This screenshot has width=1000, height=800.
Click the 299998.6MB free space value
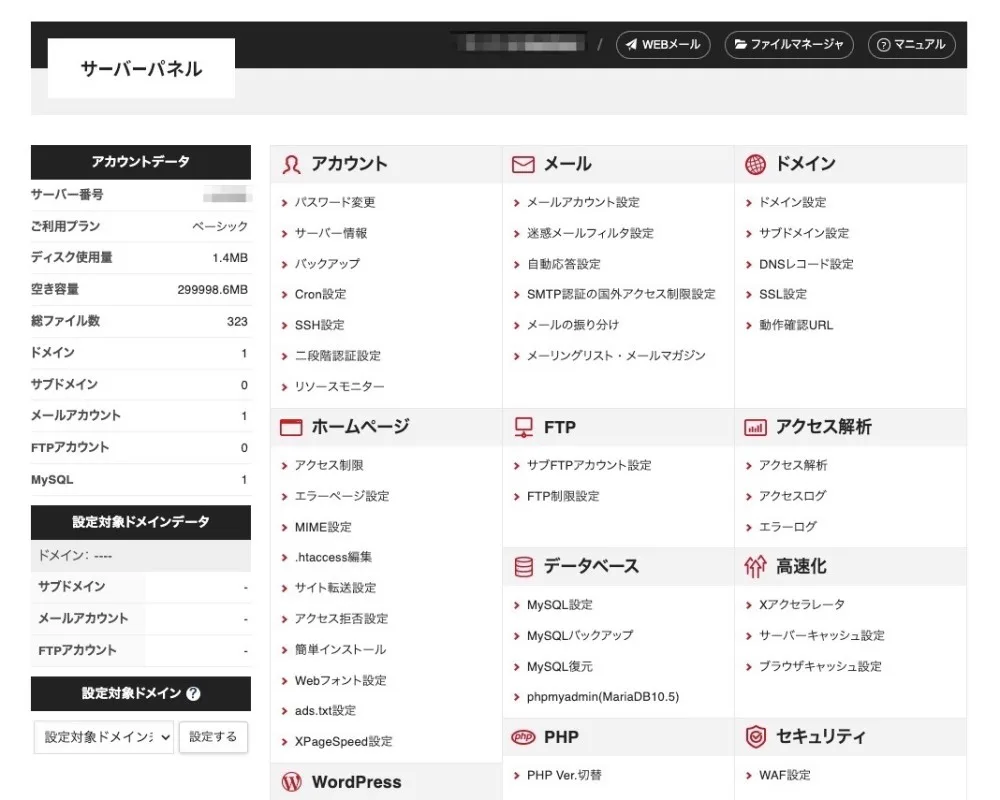212,290
